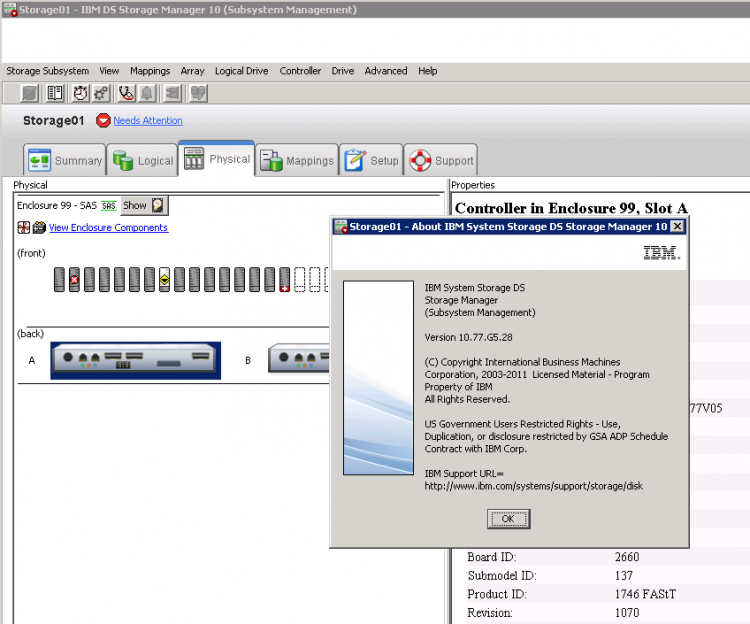Open the Advanced menu
Viewport: 750px width, 624px height.
(386, 71)
